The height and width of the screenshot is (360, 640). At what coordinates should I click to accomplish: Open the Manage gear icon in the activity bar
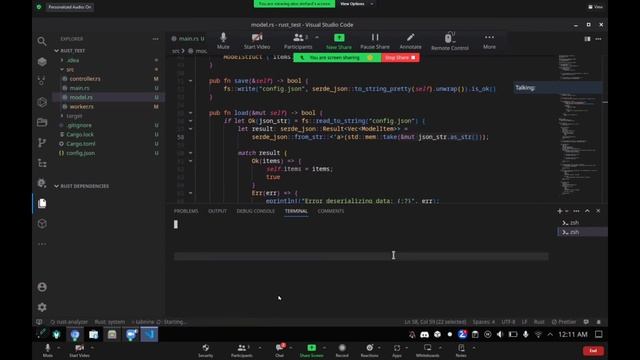coord(42,307)
